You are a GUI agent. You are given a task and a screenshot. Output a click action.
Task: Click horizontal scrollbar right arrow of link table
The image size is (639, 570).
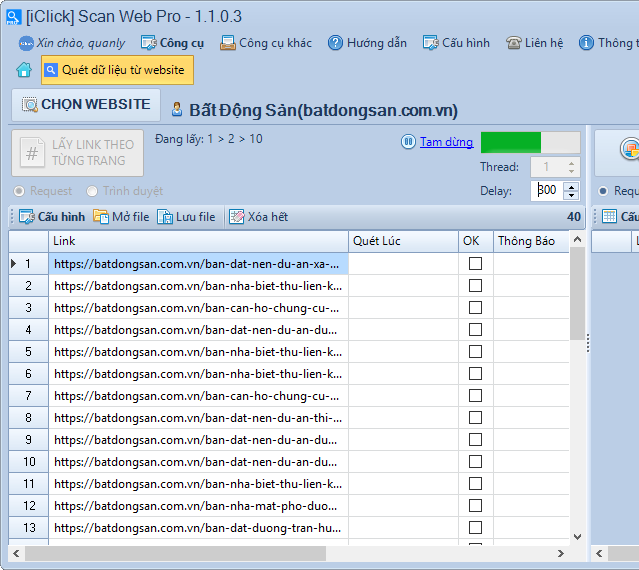(x=561, y=553)
